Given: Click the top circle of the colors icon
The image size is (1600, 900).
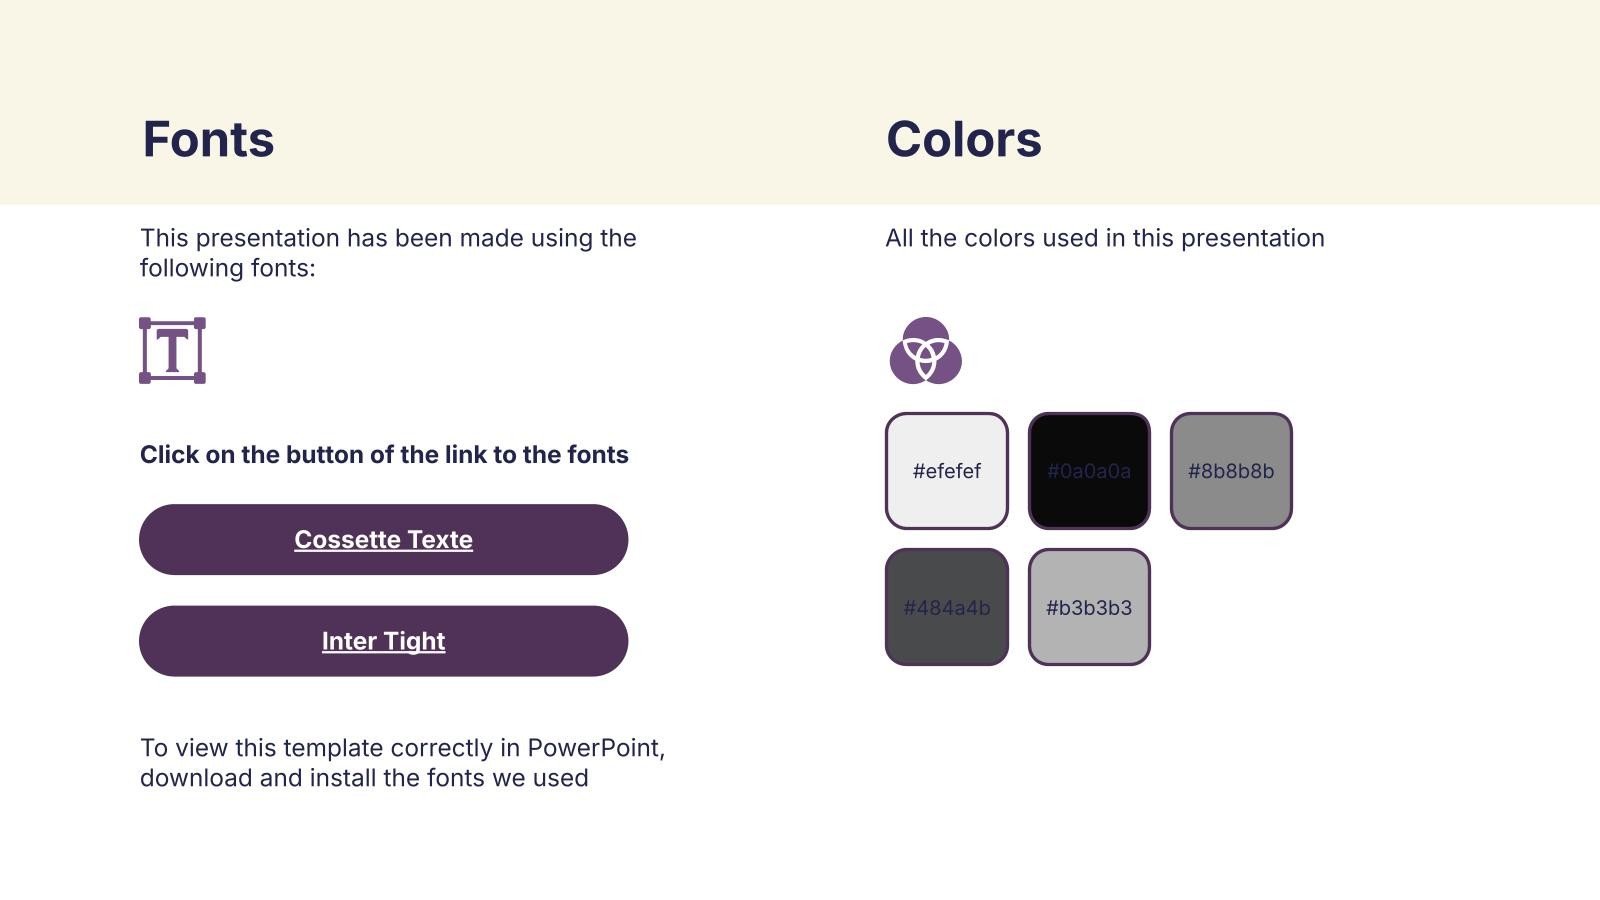Looking at the screenshot, I should [x=926, y=333].
